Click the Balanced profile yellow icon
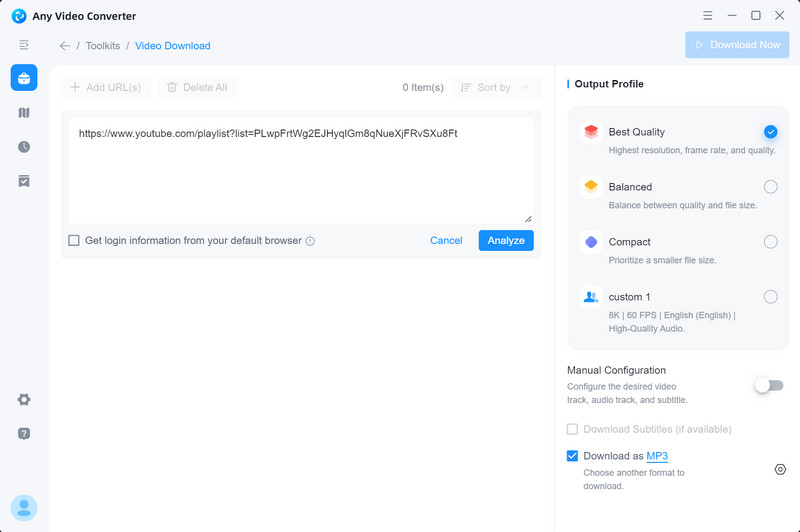This screenshot has height=532, width=800. pos(591,187)
